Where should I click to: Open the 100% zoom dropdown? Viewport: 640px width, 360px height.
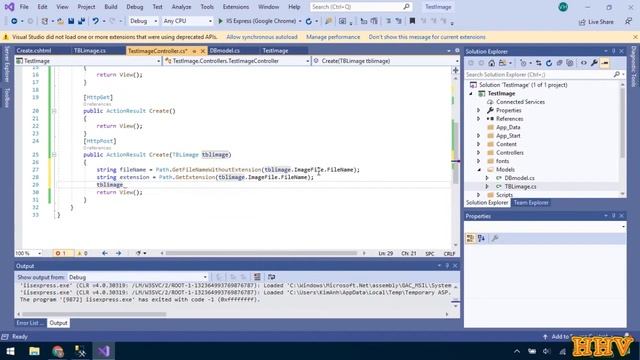tap(29, 253)
